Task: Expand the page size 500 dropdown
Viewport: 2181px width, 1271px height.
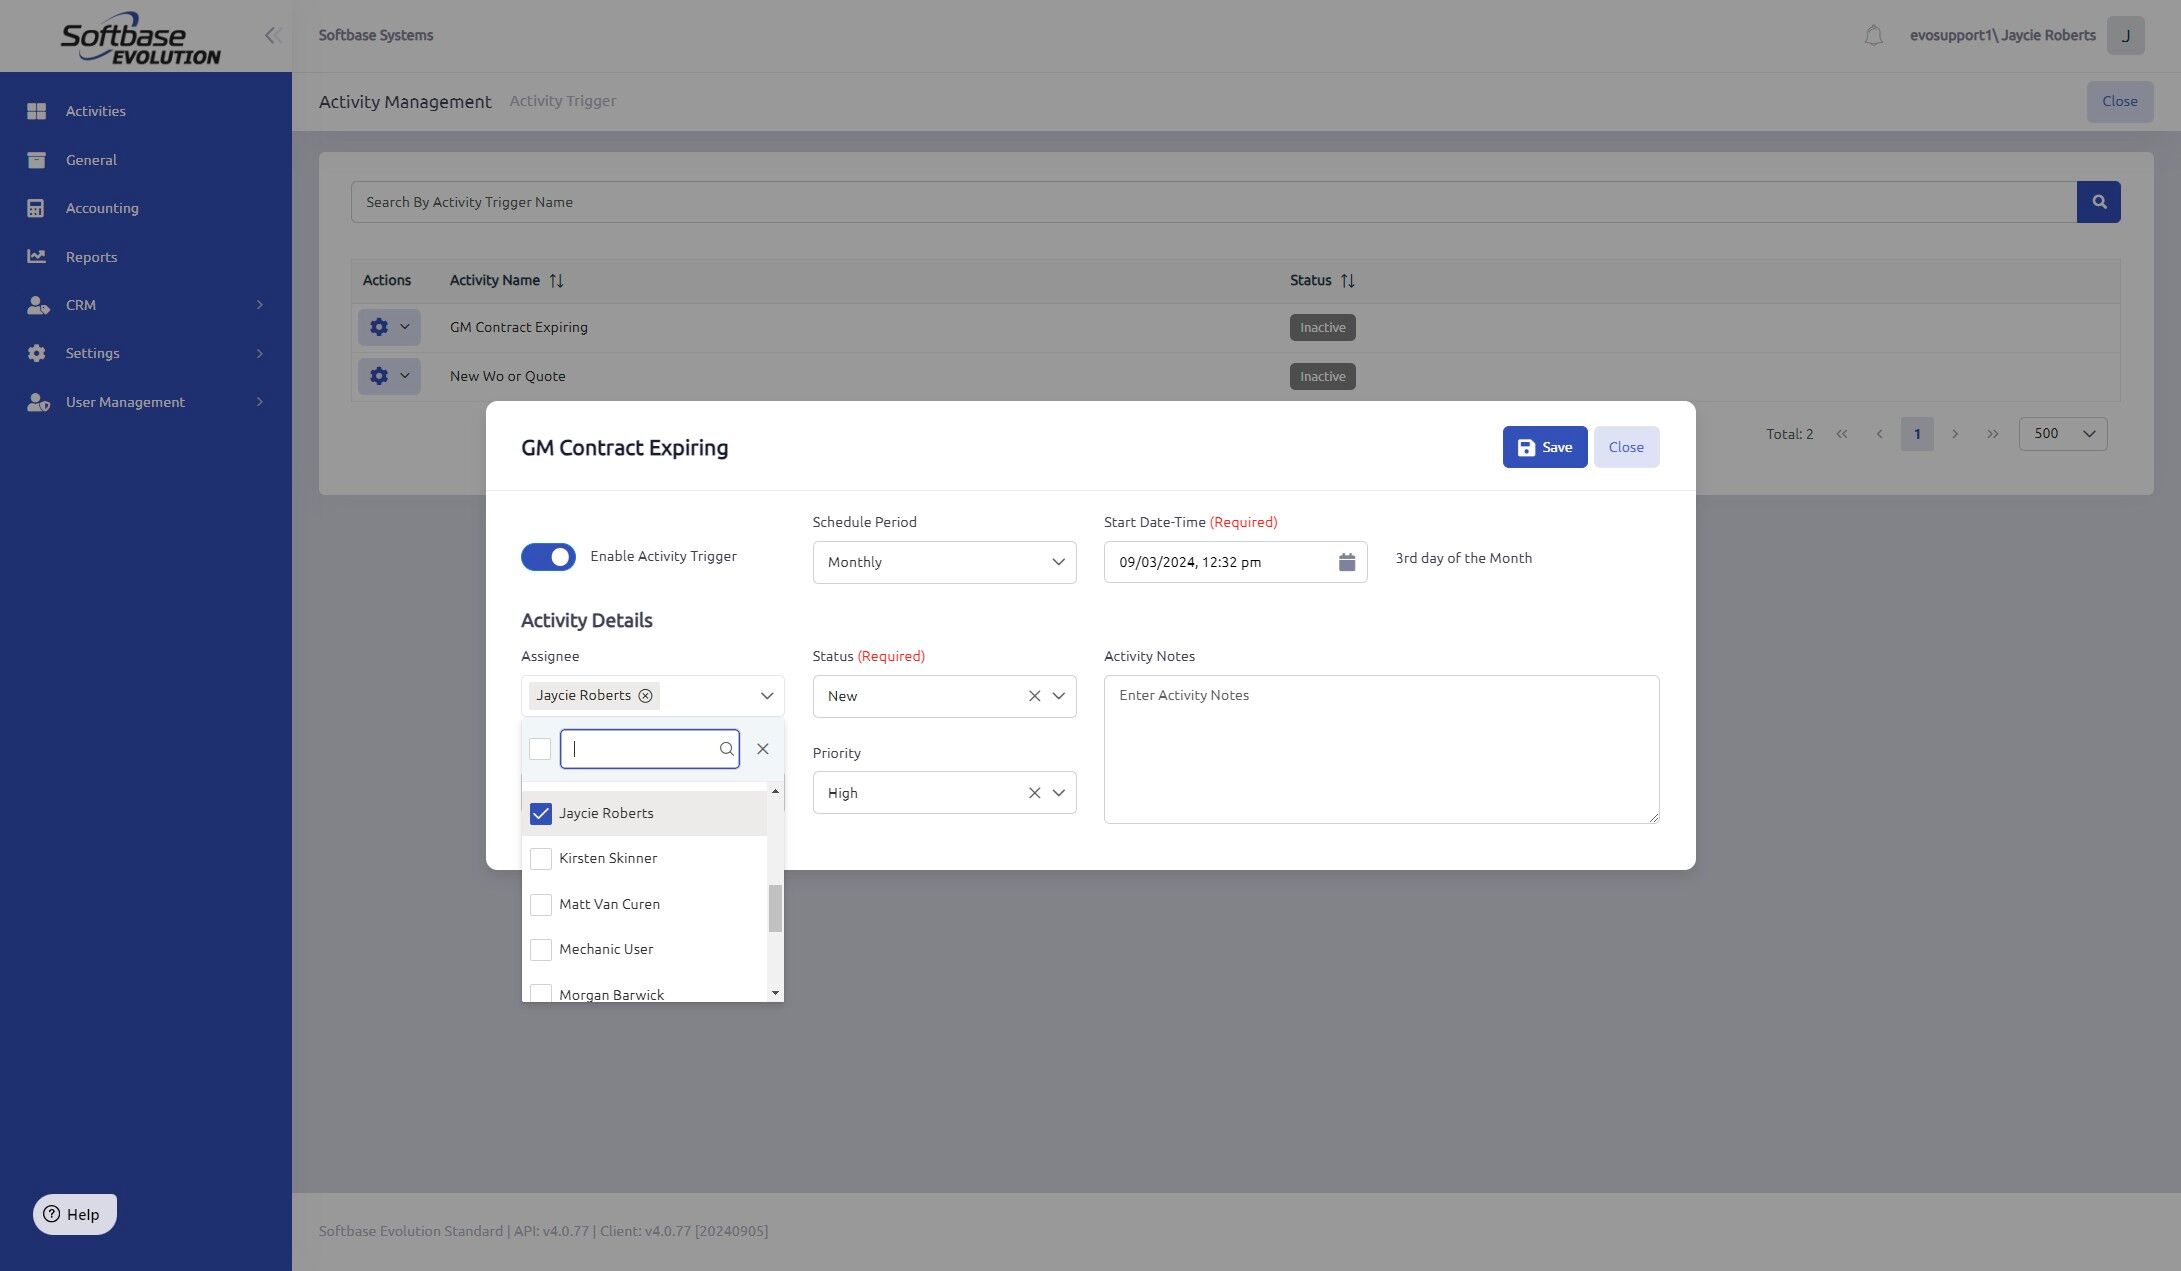Action: [x=2062, y=434]
